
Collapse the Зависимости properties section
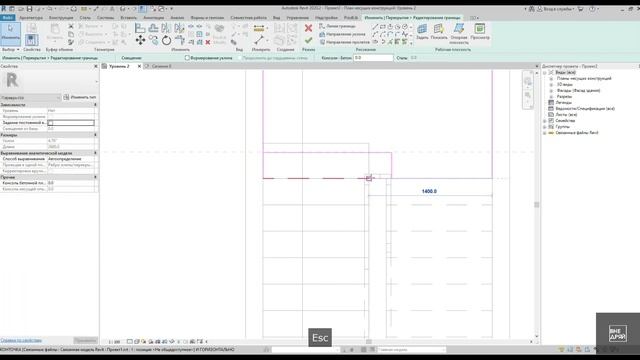tap(96, 105)
